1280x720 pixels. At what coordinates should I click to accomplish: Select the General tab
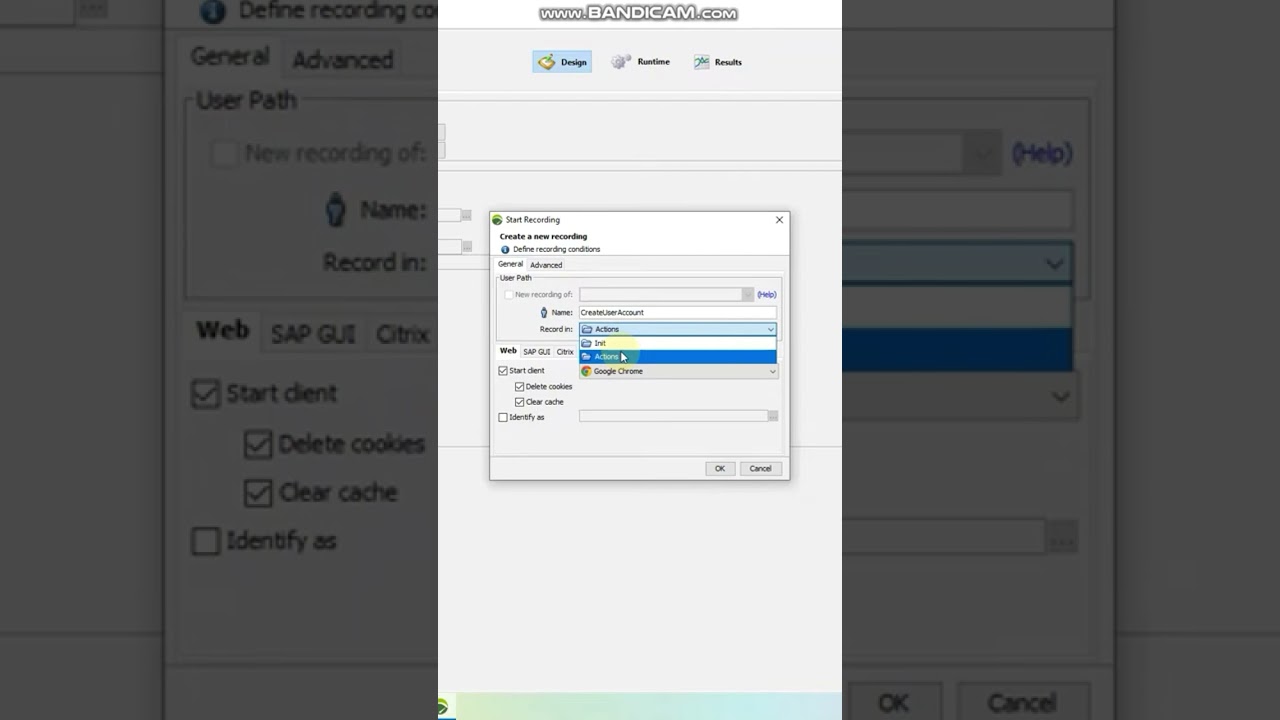coord(510,264)
